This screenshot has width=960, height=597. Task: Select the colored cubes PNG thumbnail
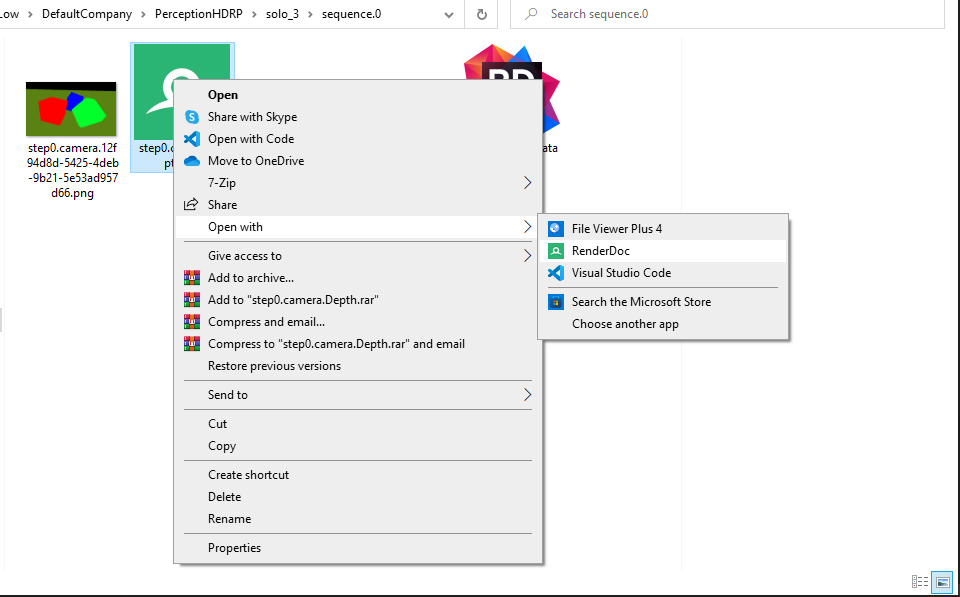71,109
